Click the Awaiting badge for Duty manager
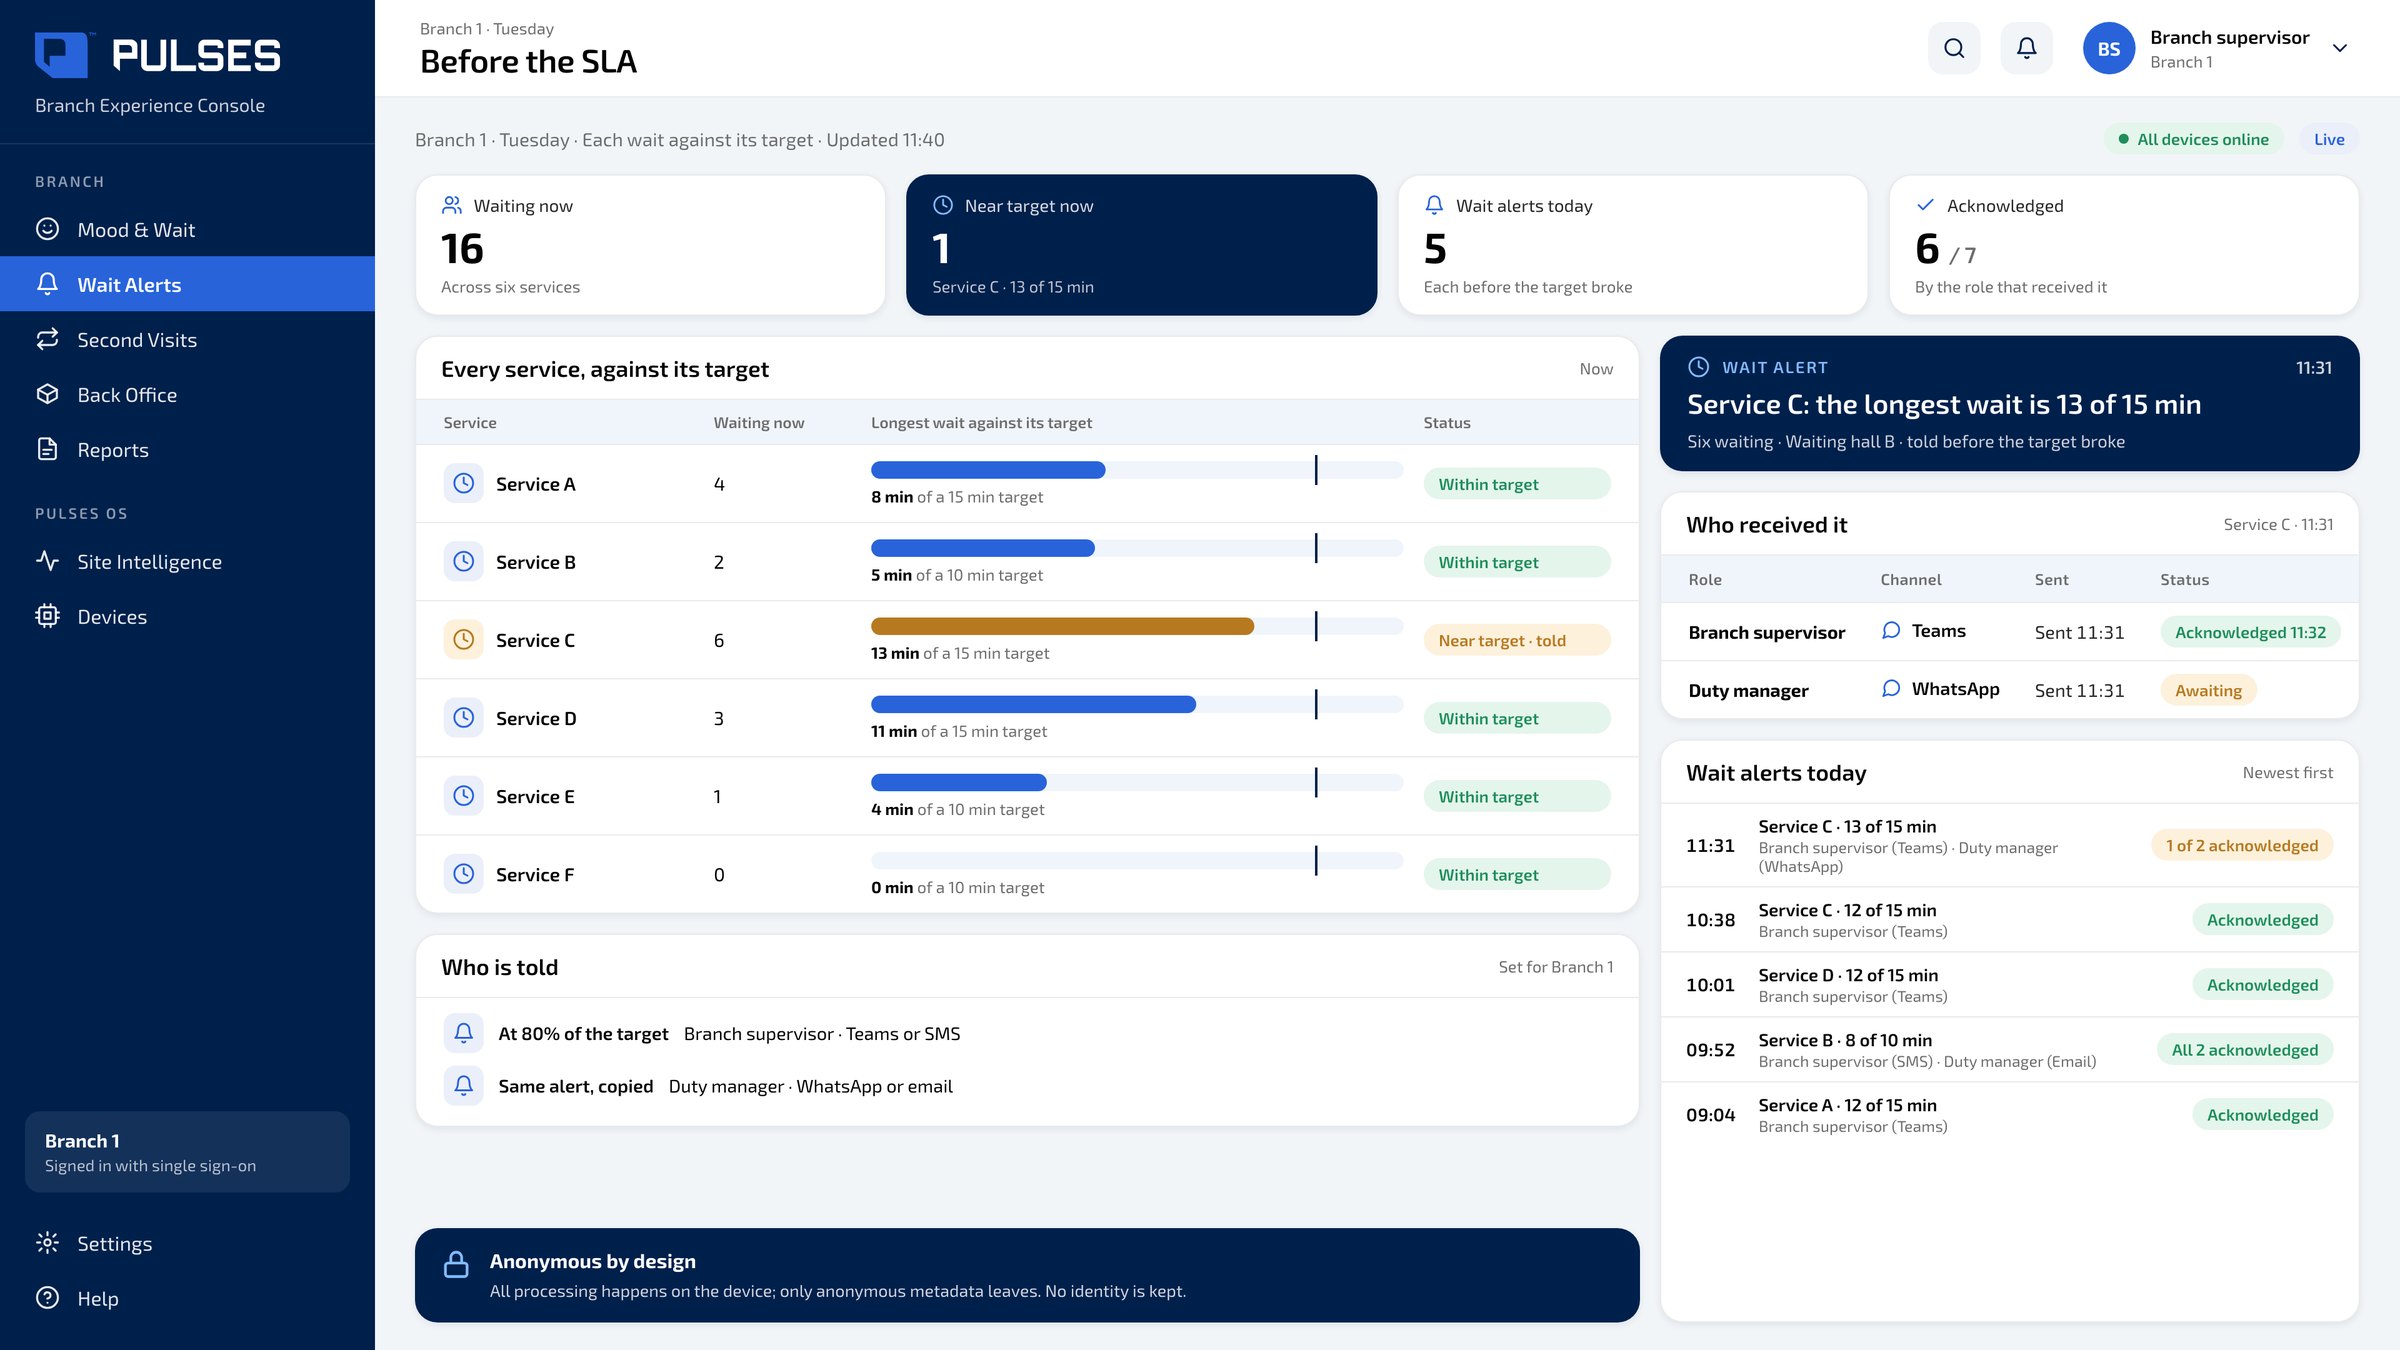 2208,690
